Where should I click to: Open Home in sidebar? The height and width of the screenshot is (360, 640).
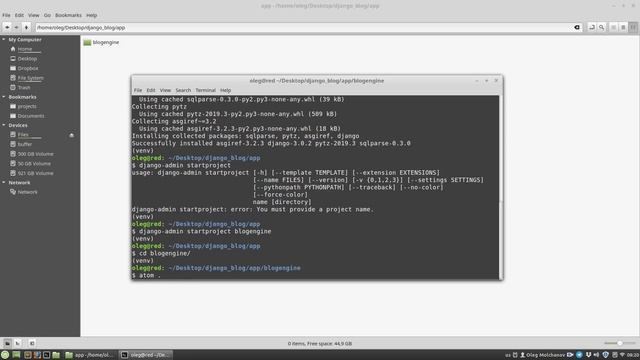click(x=24, y=49)
